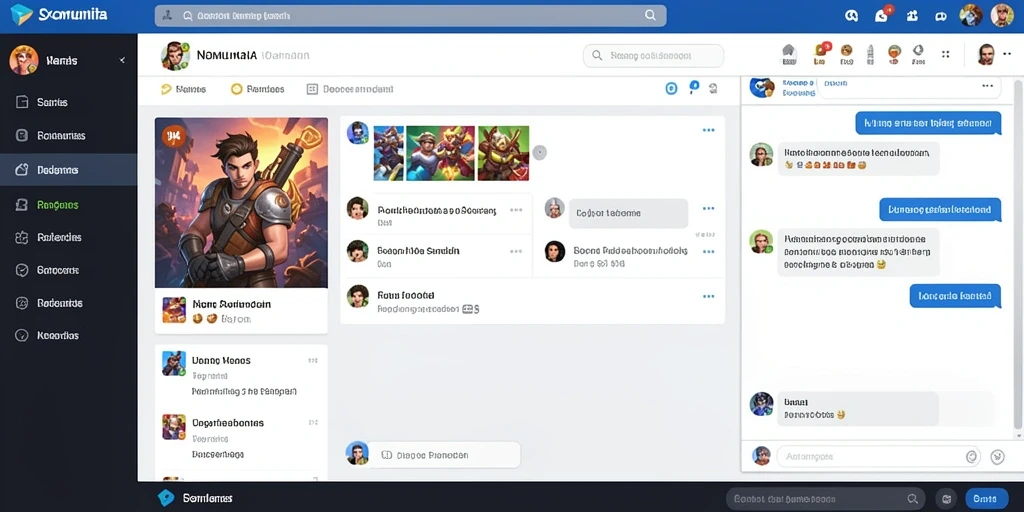
Task: Click the round icon beside the bottom-bar blue button
Action: pyautogui.click(x=946, y=498)
